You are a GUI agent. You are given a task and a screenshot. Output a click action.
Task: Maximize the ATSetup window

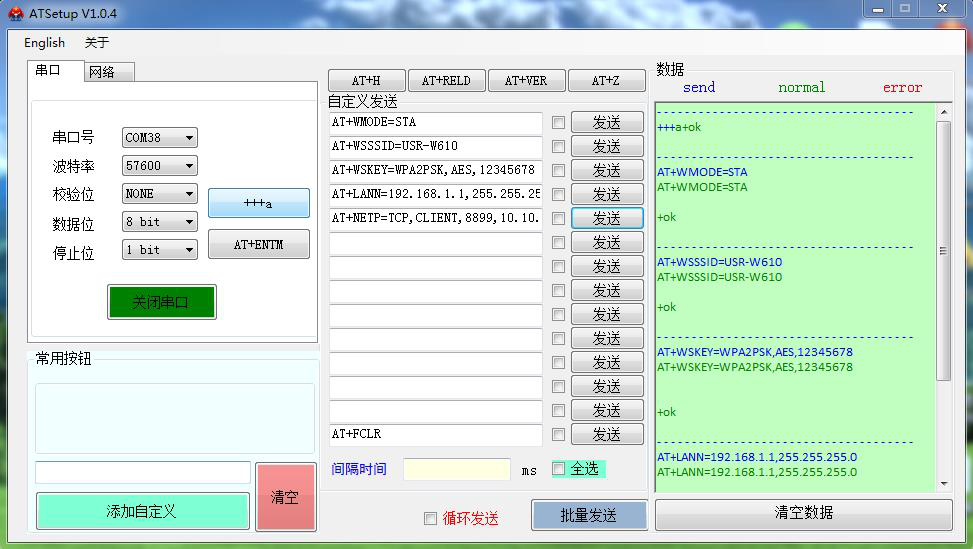pyautogui.click(x=905, y=9)
